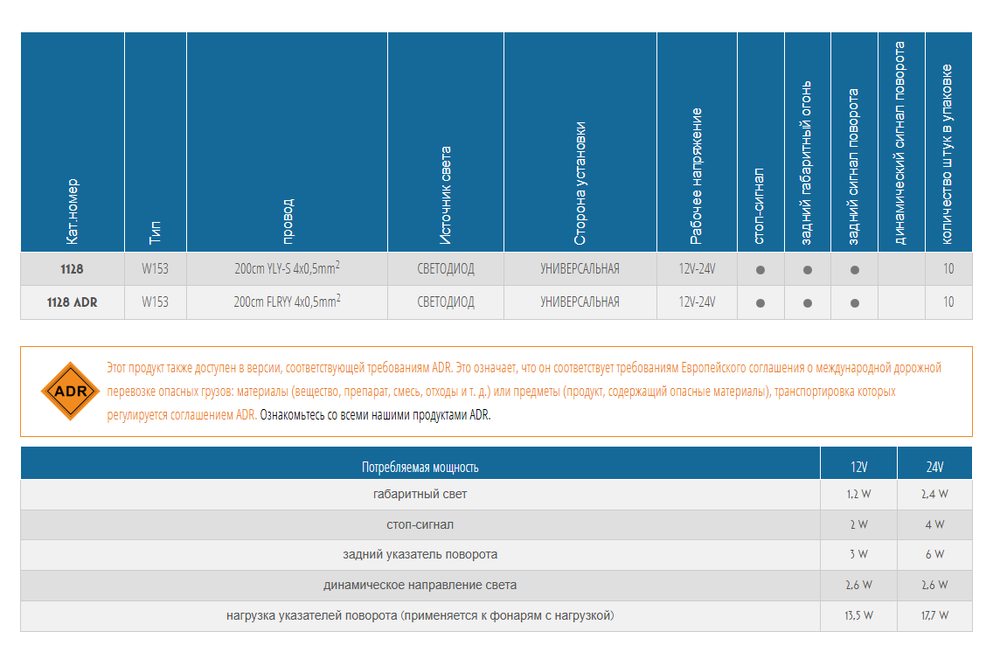
Task: Click задний габаритный огонь dot in 1128 row
Action: pyautogui.click(x=807, y=270)
